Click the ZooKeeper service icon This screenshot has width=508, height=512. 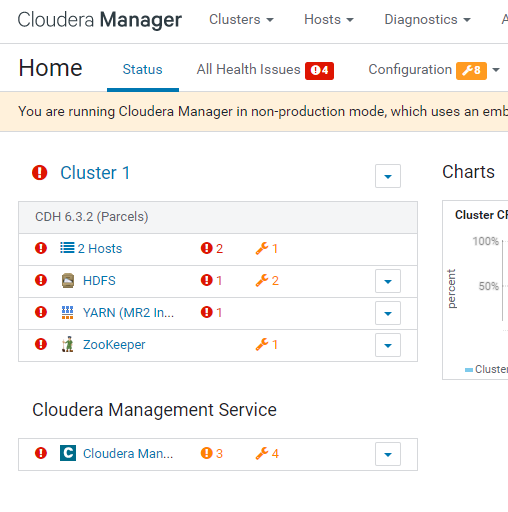[x=68, y=344]
